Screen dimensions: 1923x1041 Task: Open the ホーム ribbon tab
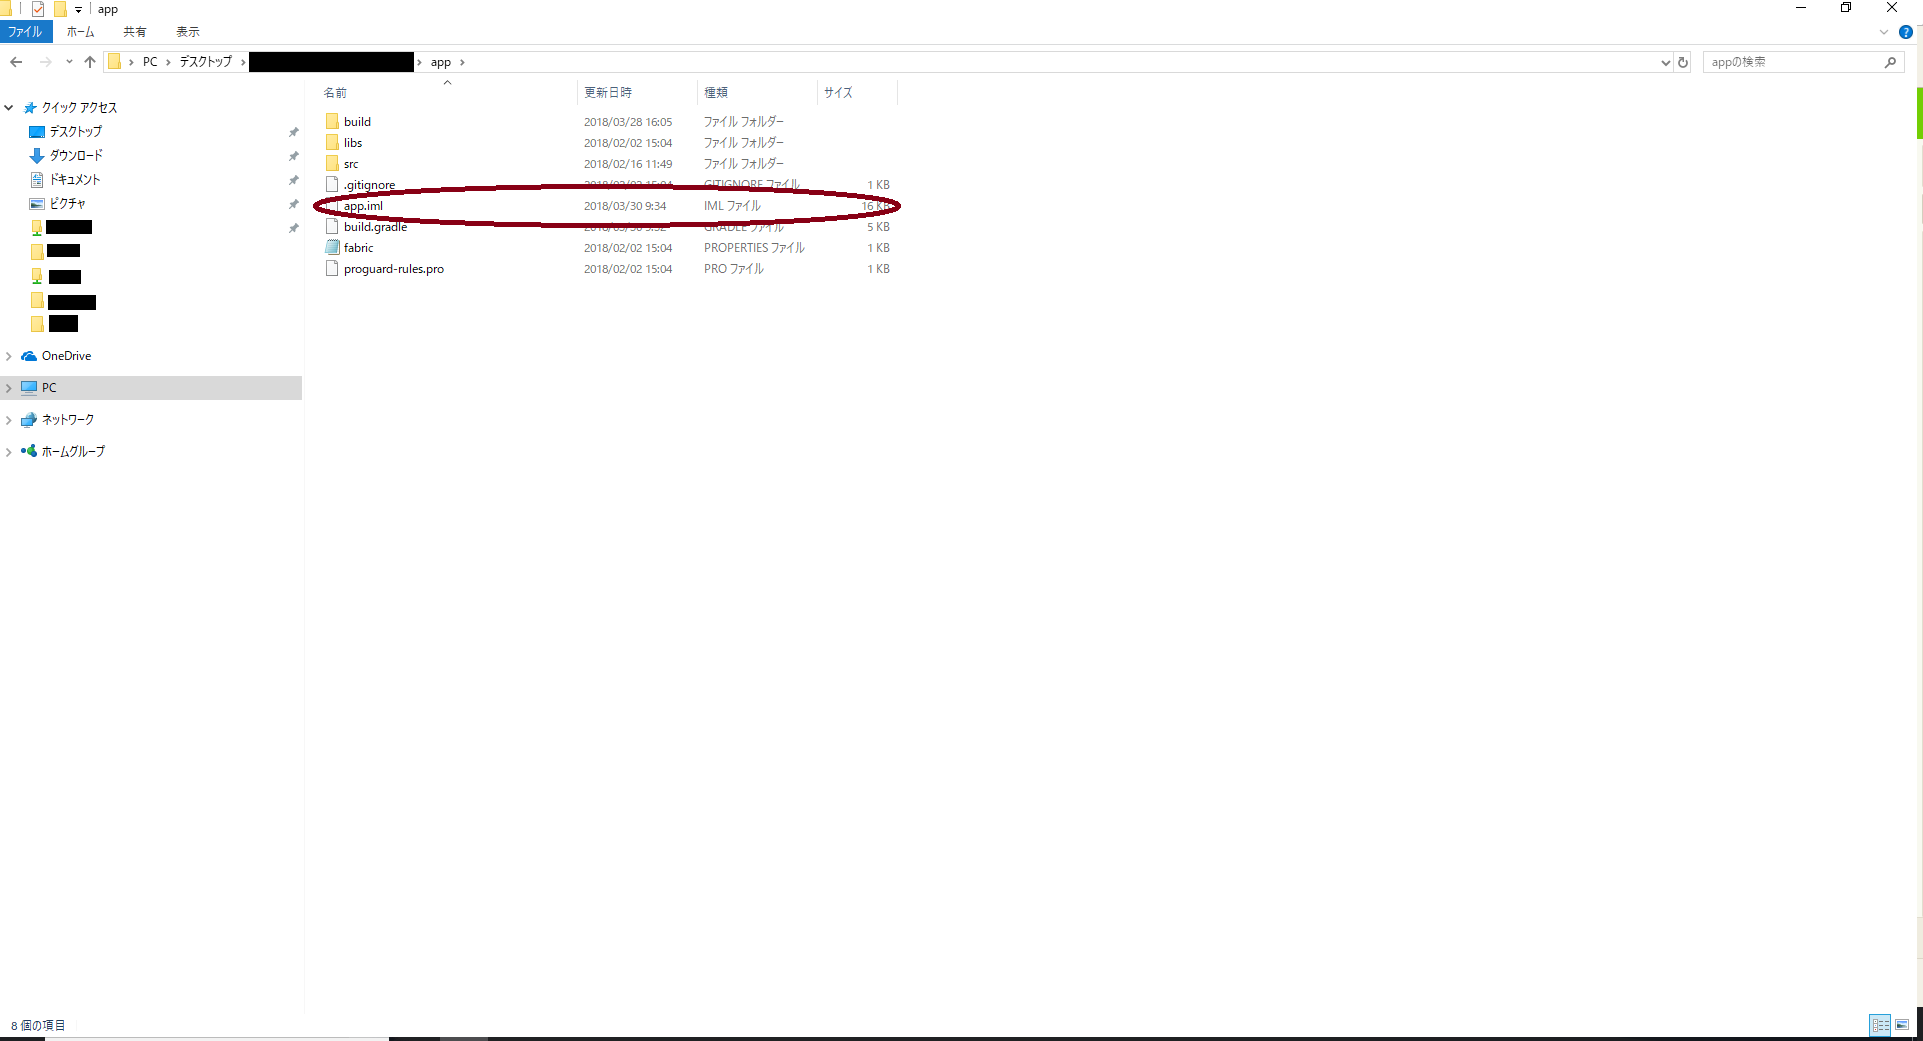pyautogui.click(x=80, y=32)
